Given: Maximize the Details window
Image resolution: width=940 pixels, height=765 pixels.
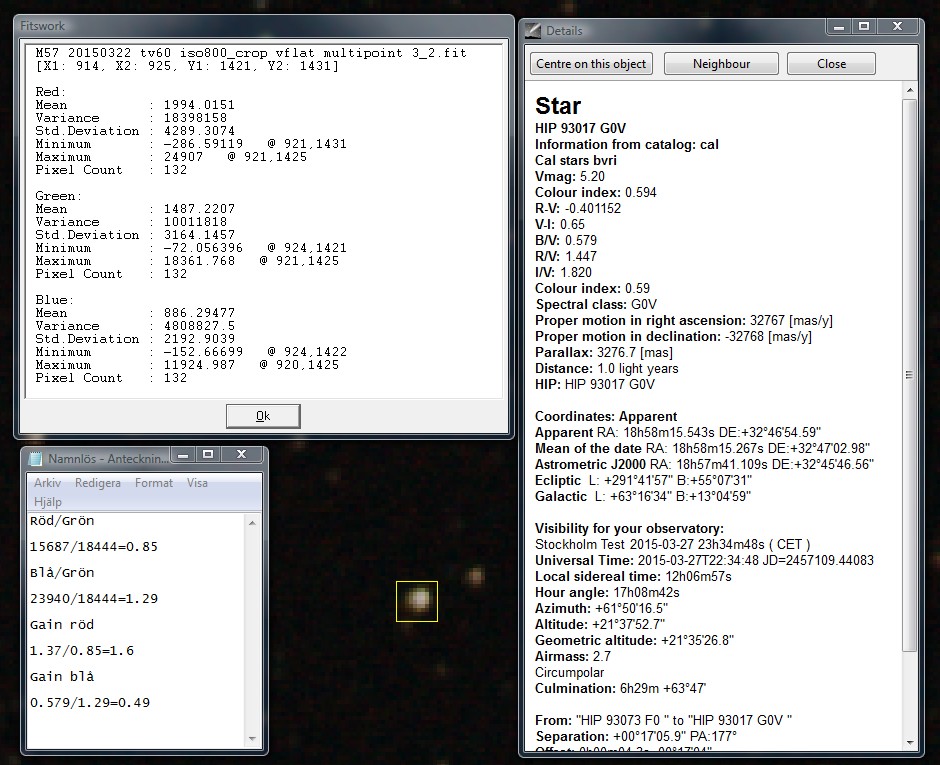Looking at the screenshot, I should [864, 26].
